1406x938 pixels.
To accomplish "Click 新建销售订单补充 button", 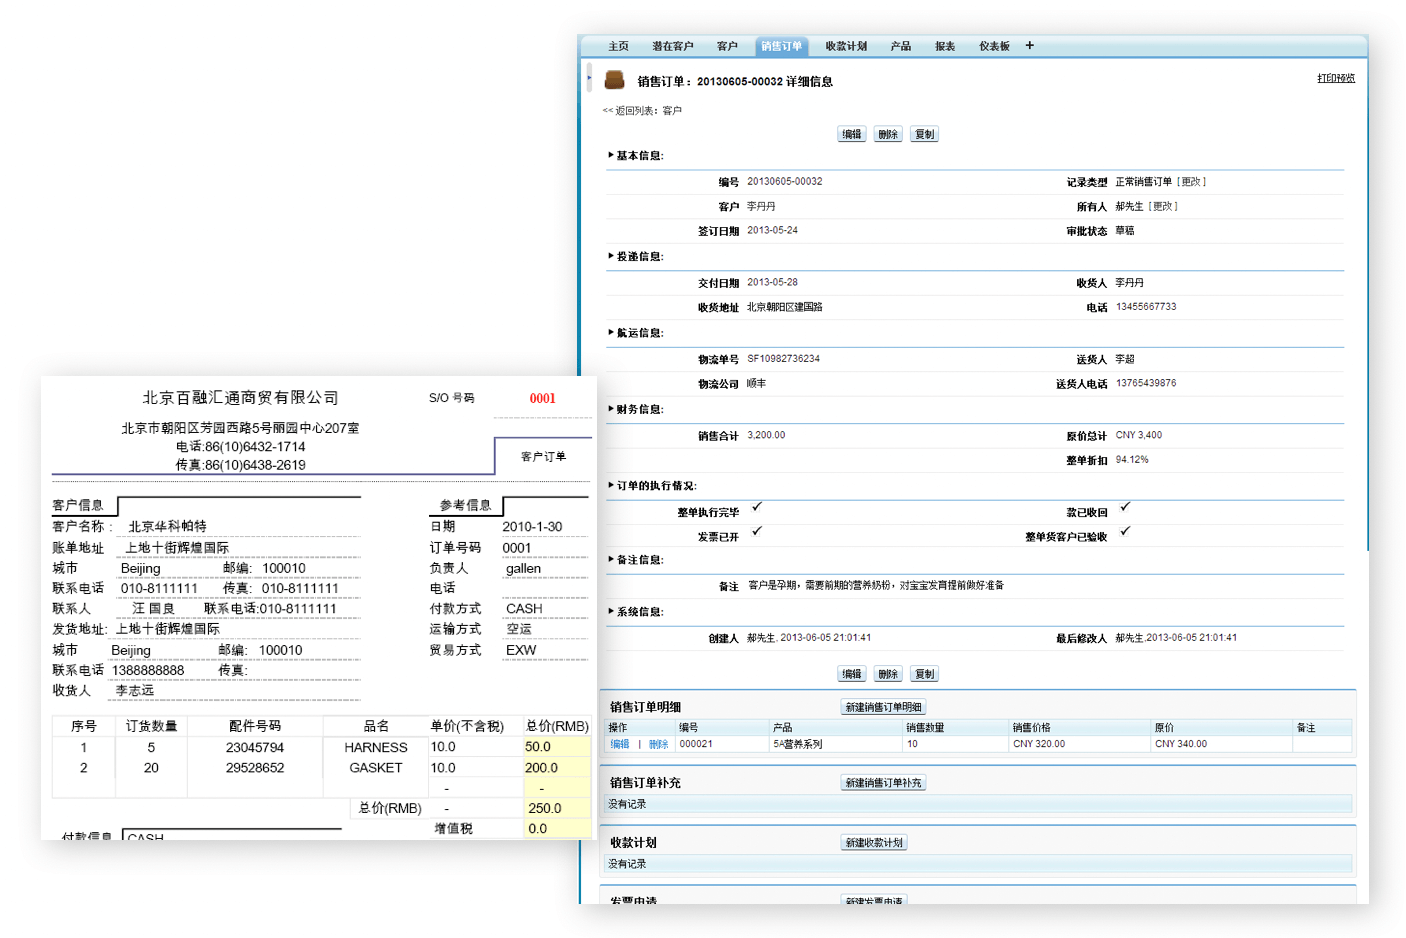I will tap(883, 783).
